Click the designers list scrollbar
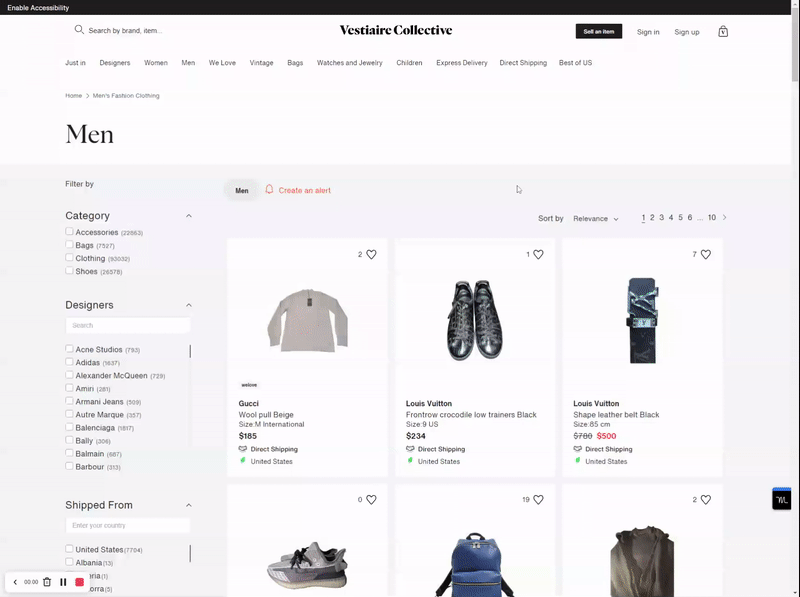Image resolution: width=800 pixels, height=597 pixels. 190,351
